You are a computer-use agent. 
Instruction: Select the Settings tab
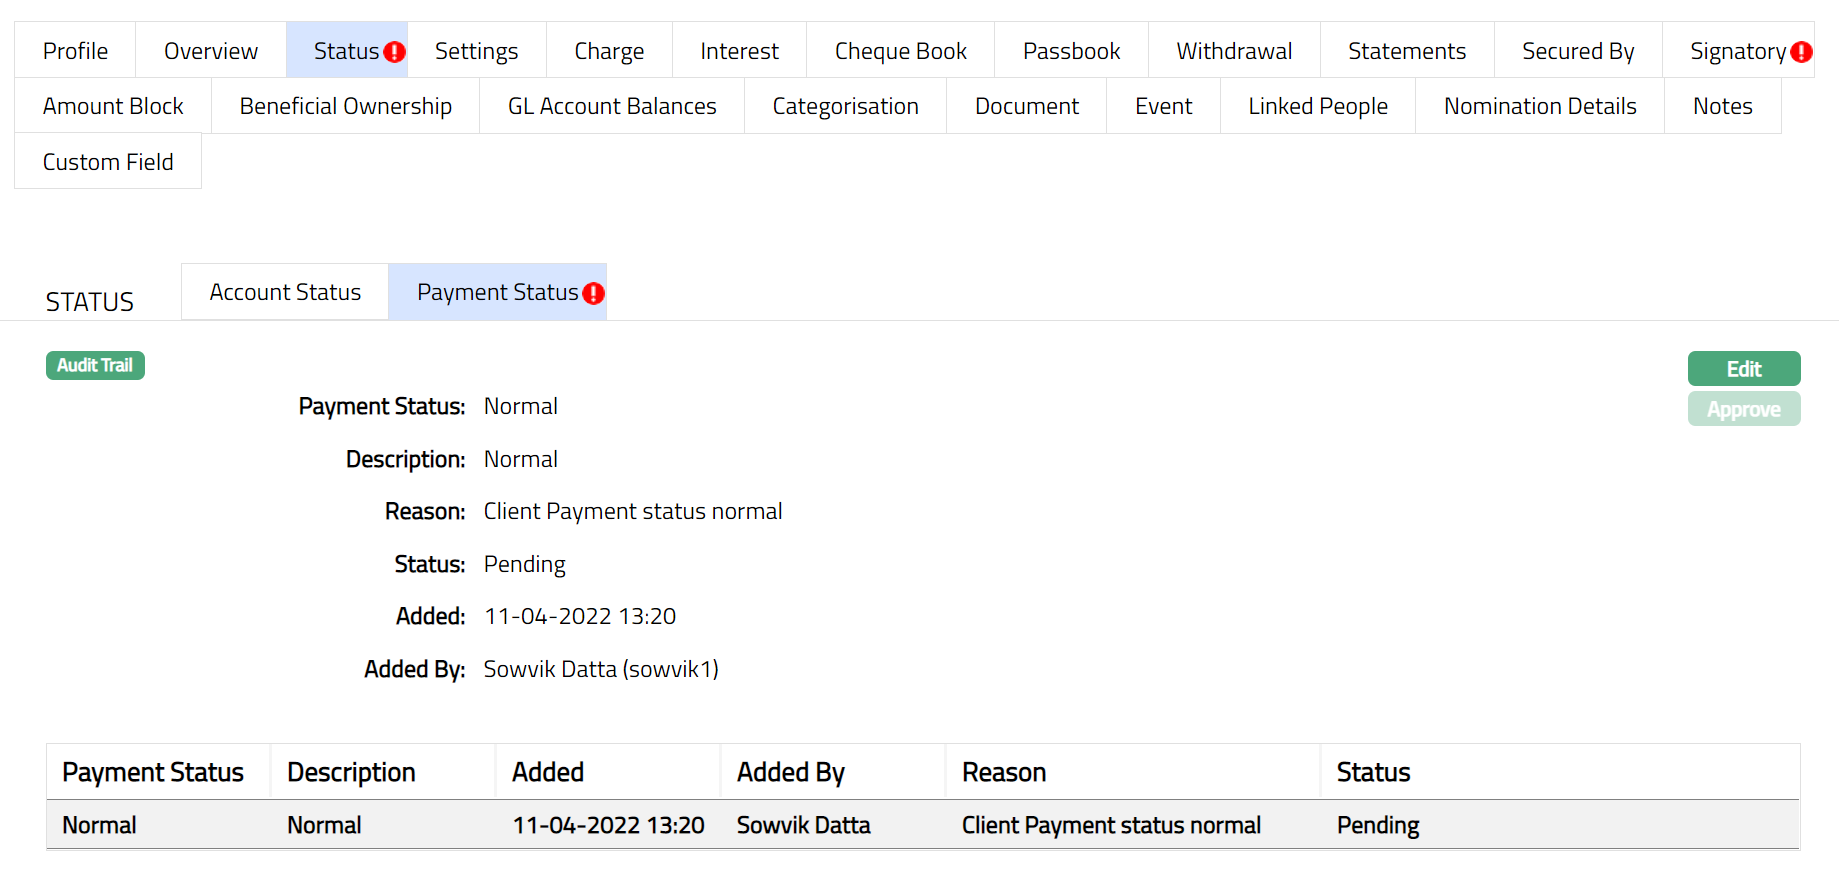(476, 51)
